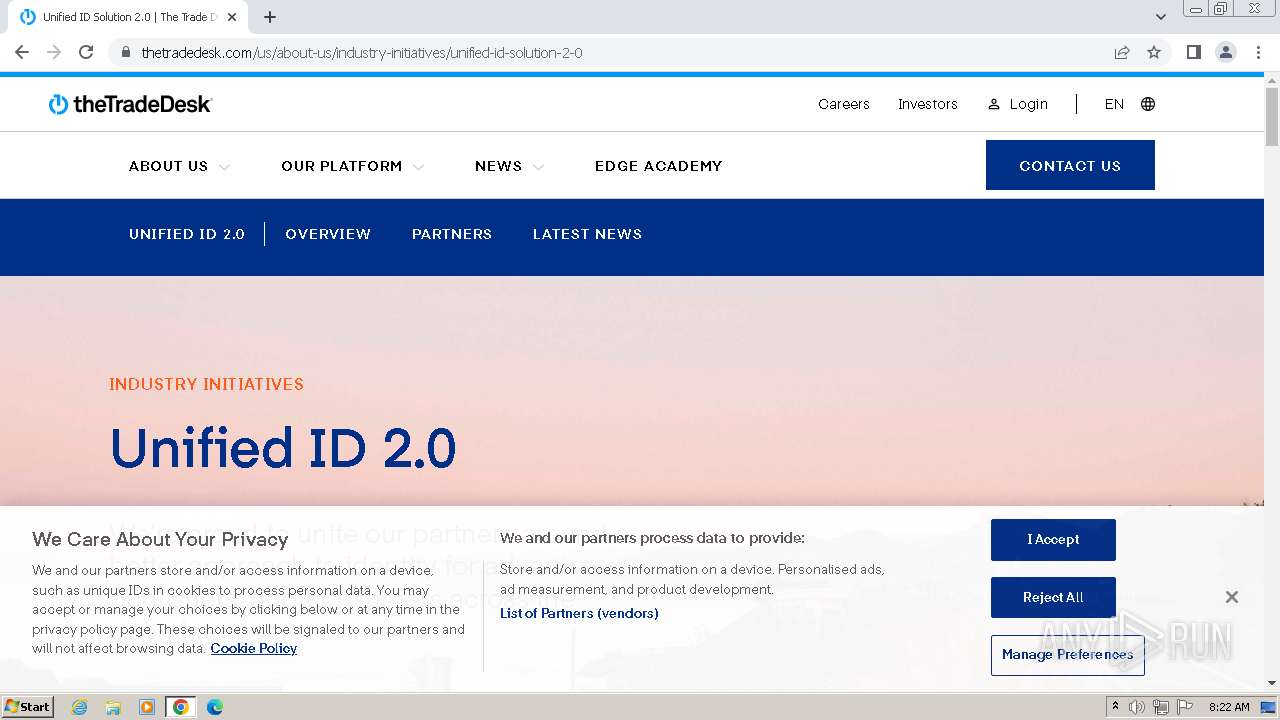Expand the Our Platform menu
The width and height of the screenshot is (1280, 720).
(x=352, y=166)
